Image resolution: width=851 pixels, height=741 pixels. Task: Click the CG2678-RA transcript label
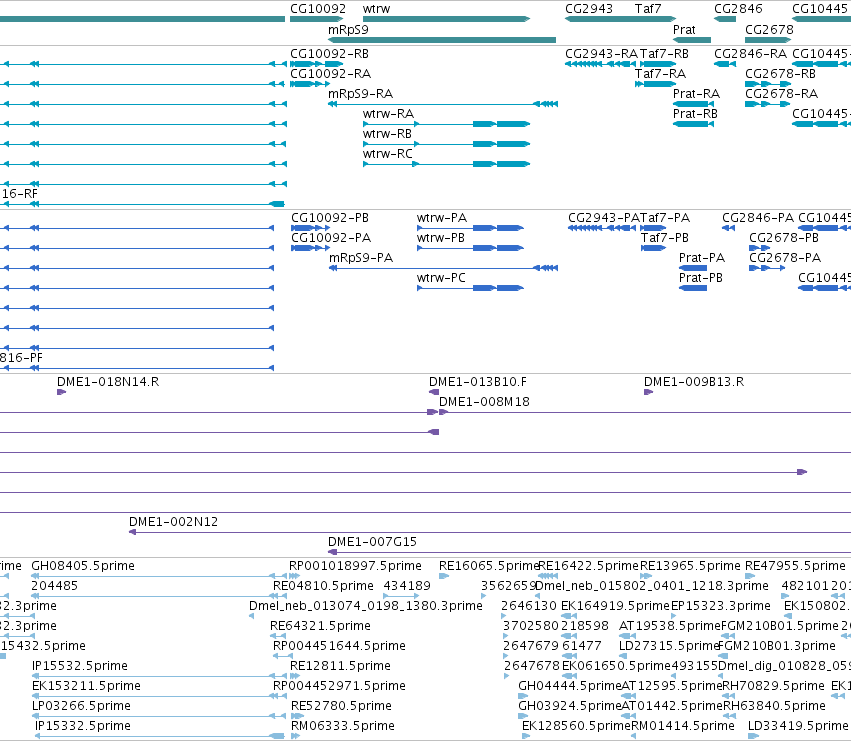click(781, 94)
